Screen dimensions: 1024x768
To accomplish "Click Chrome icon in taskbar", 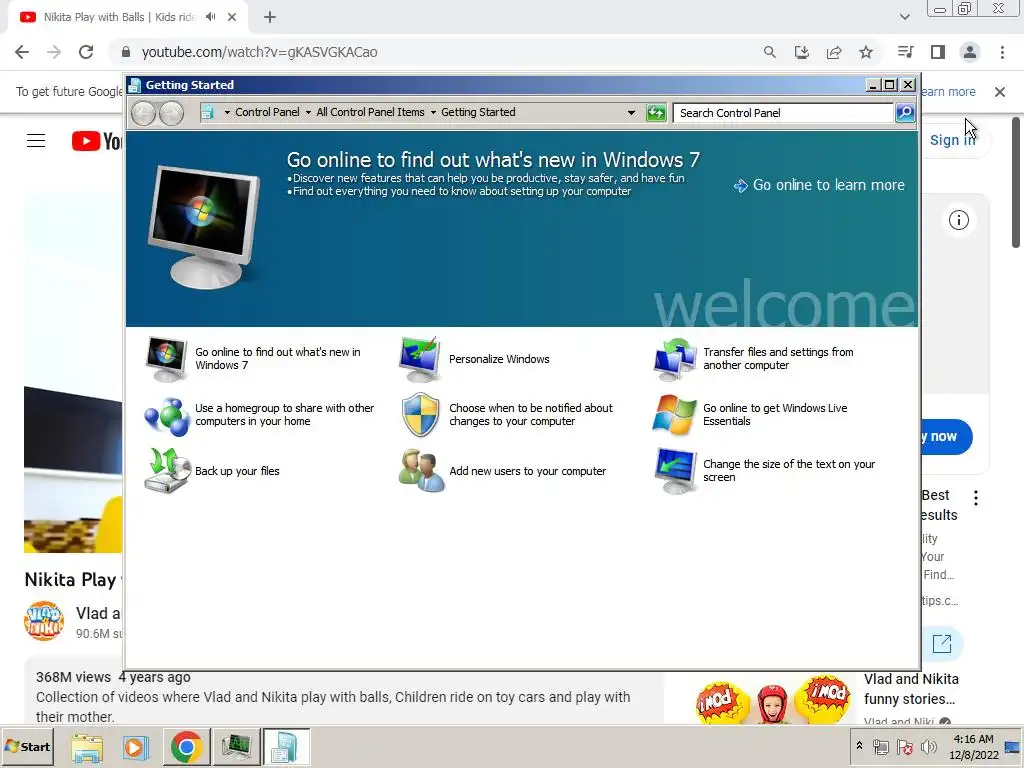I will pyautogui.click(x=186, y=746).
